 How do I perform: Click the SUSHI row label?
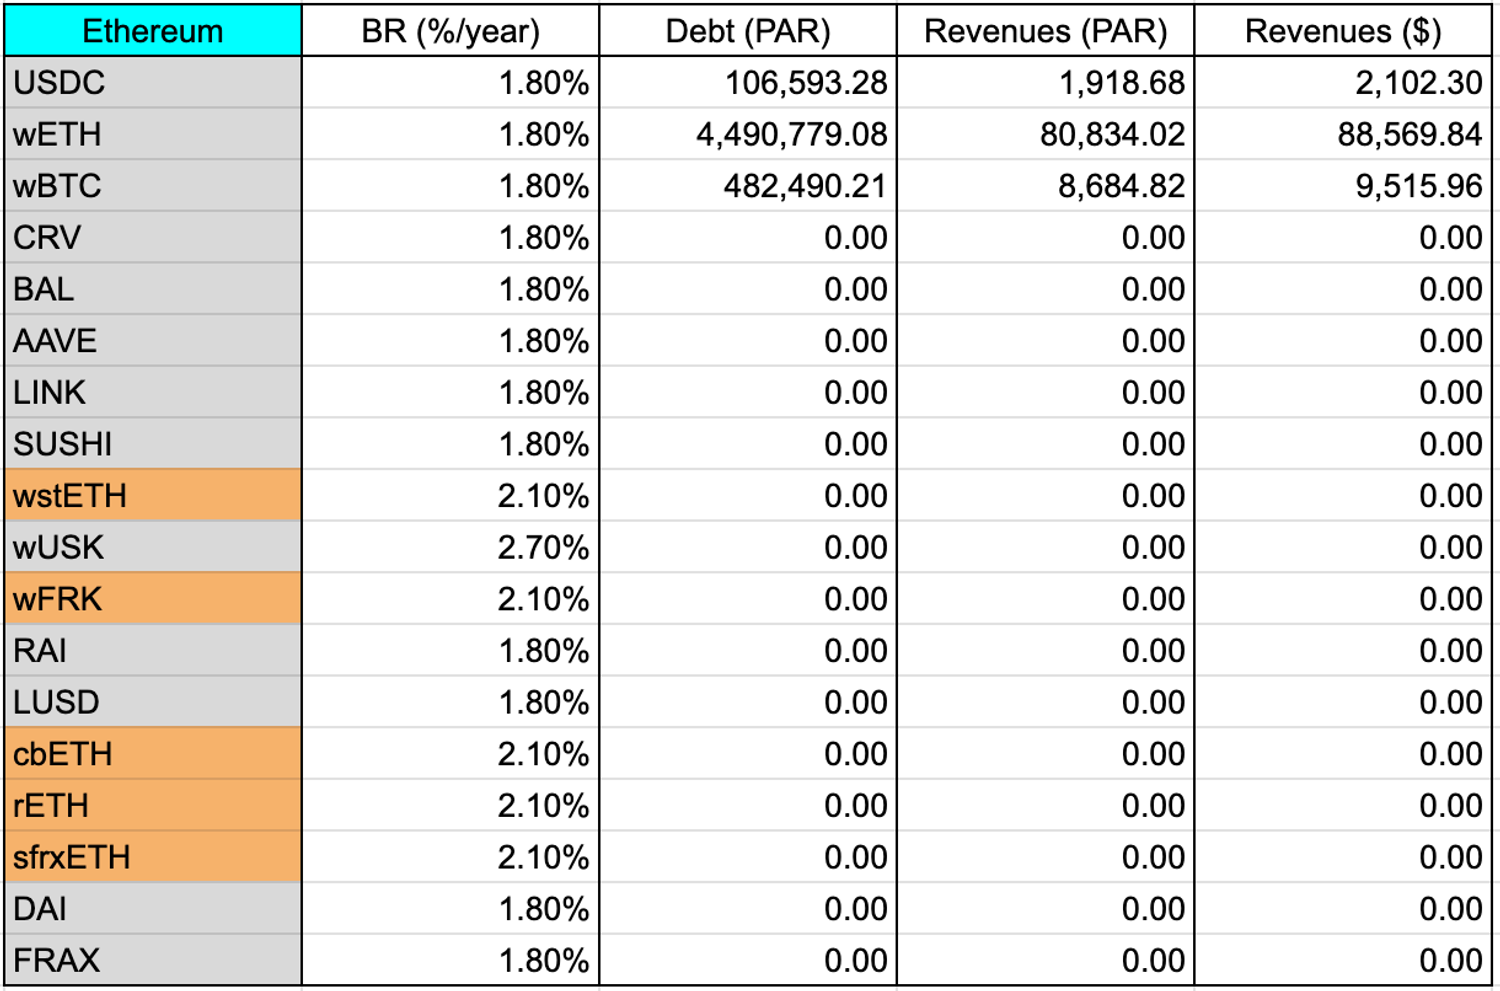(153, 444)
